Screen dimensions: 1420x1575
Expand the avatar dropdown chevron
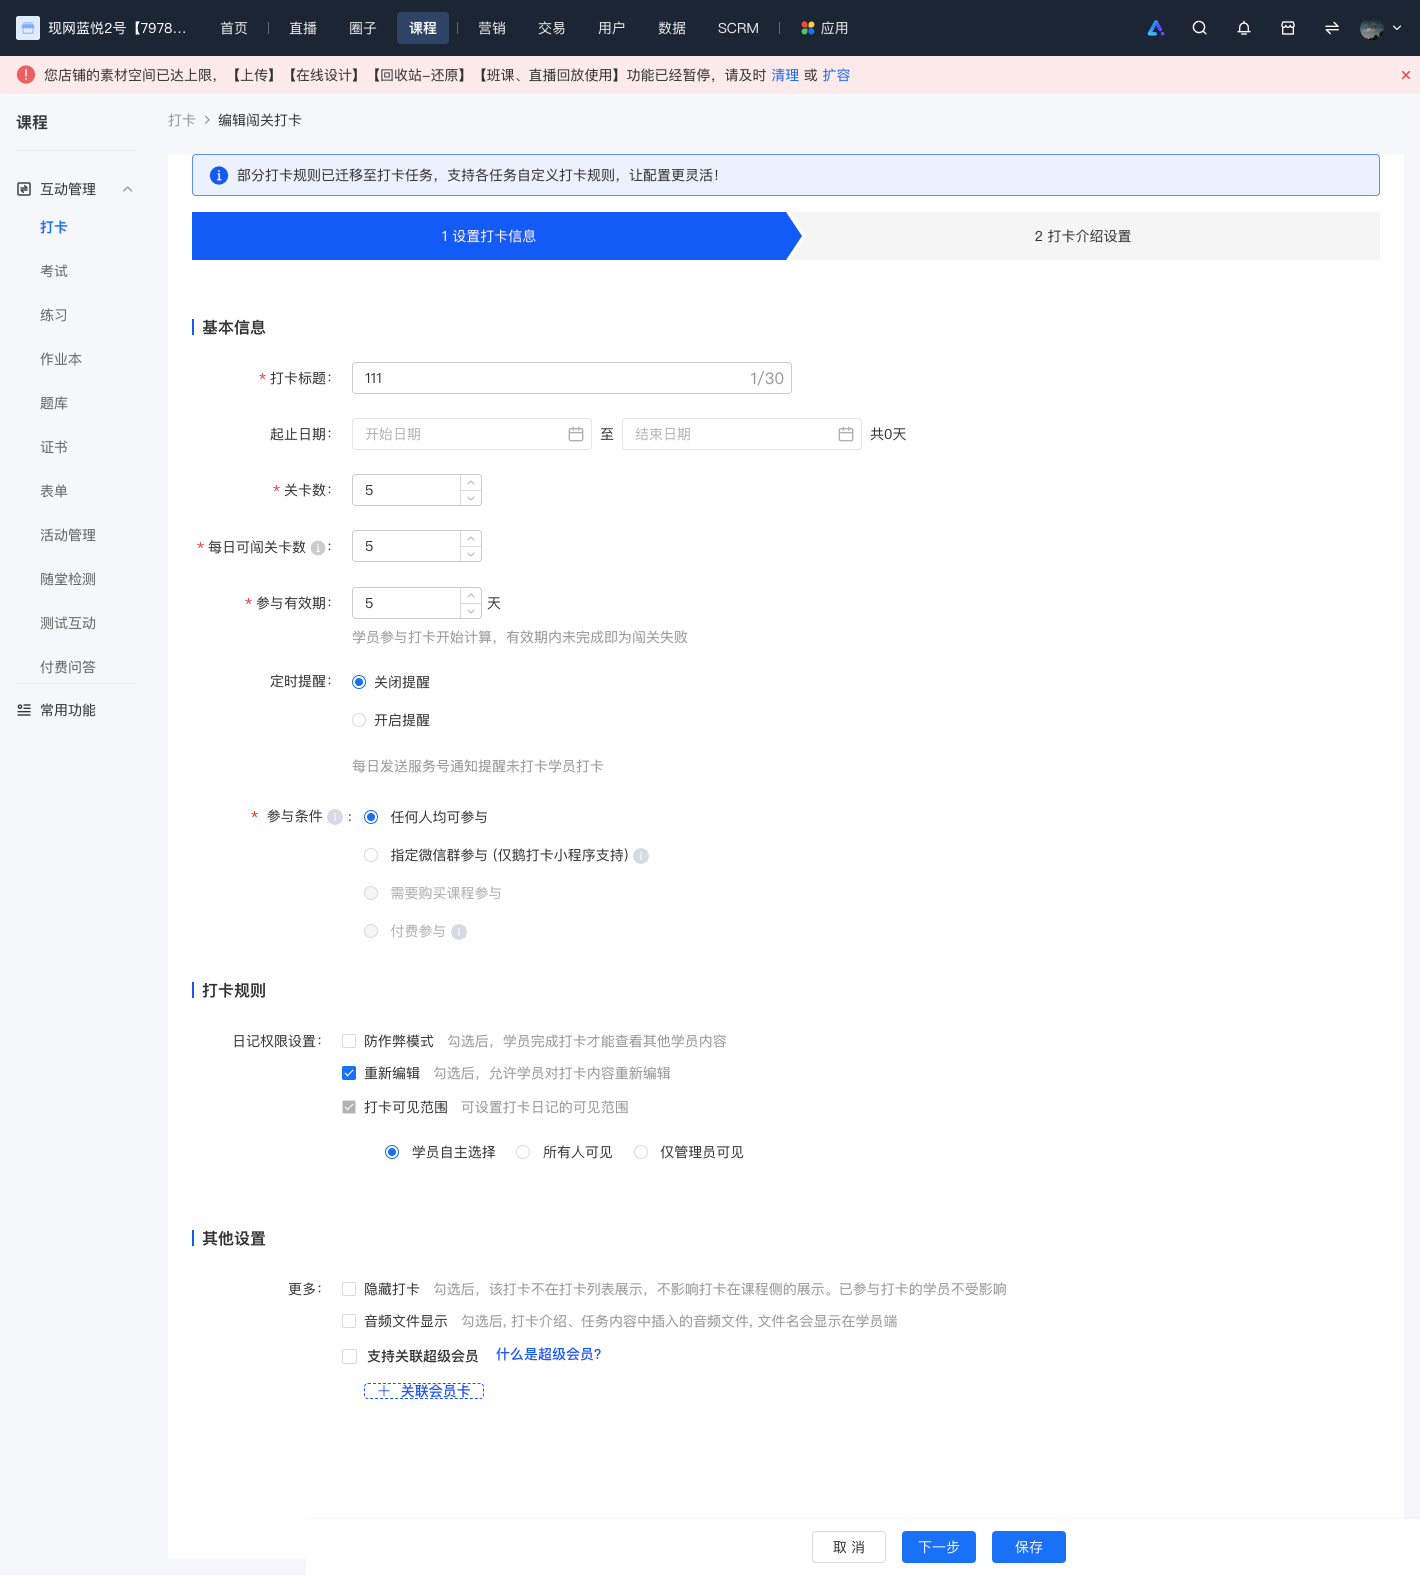pos(1397,28)
